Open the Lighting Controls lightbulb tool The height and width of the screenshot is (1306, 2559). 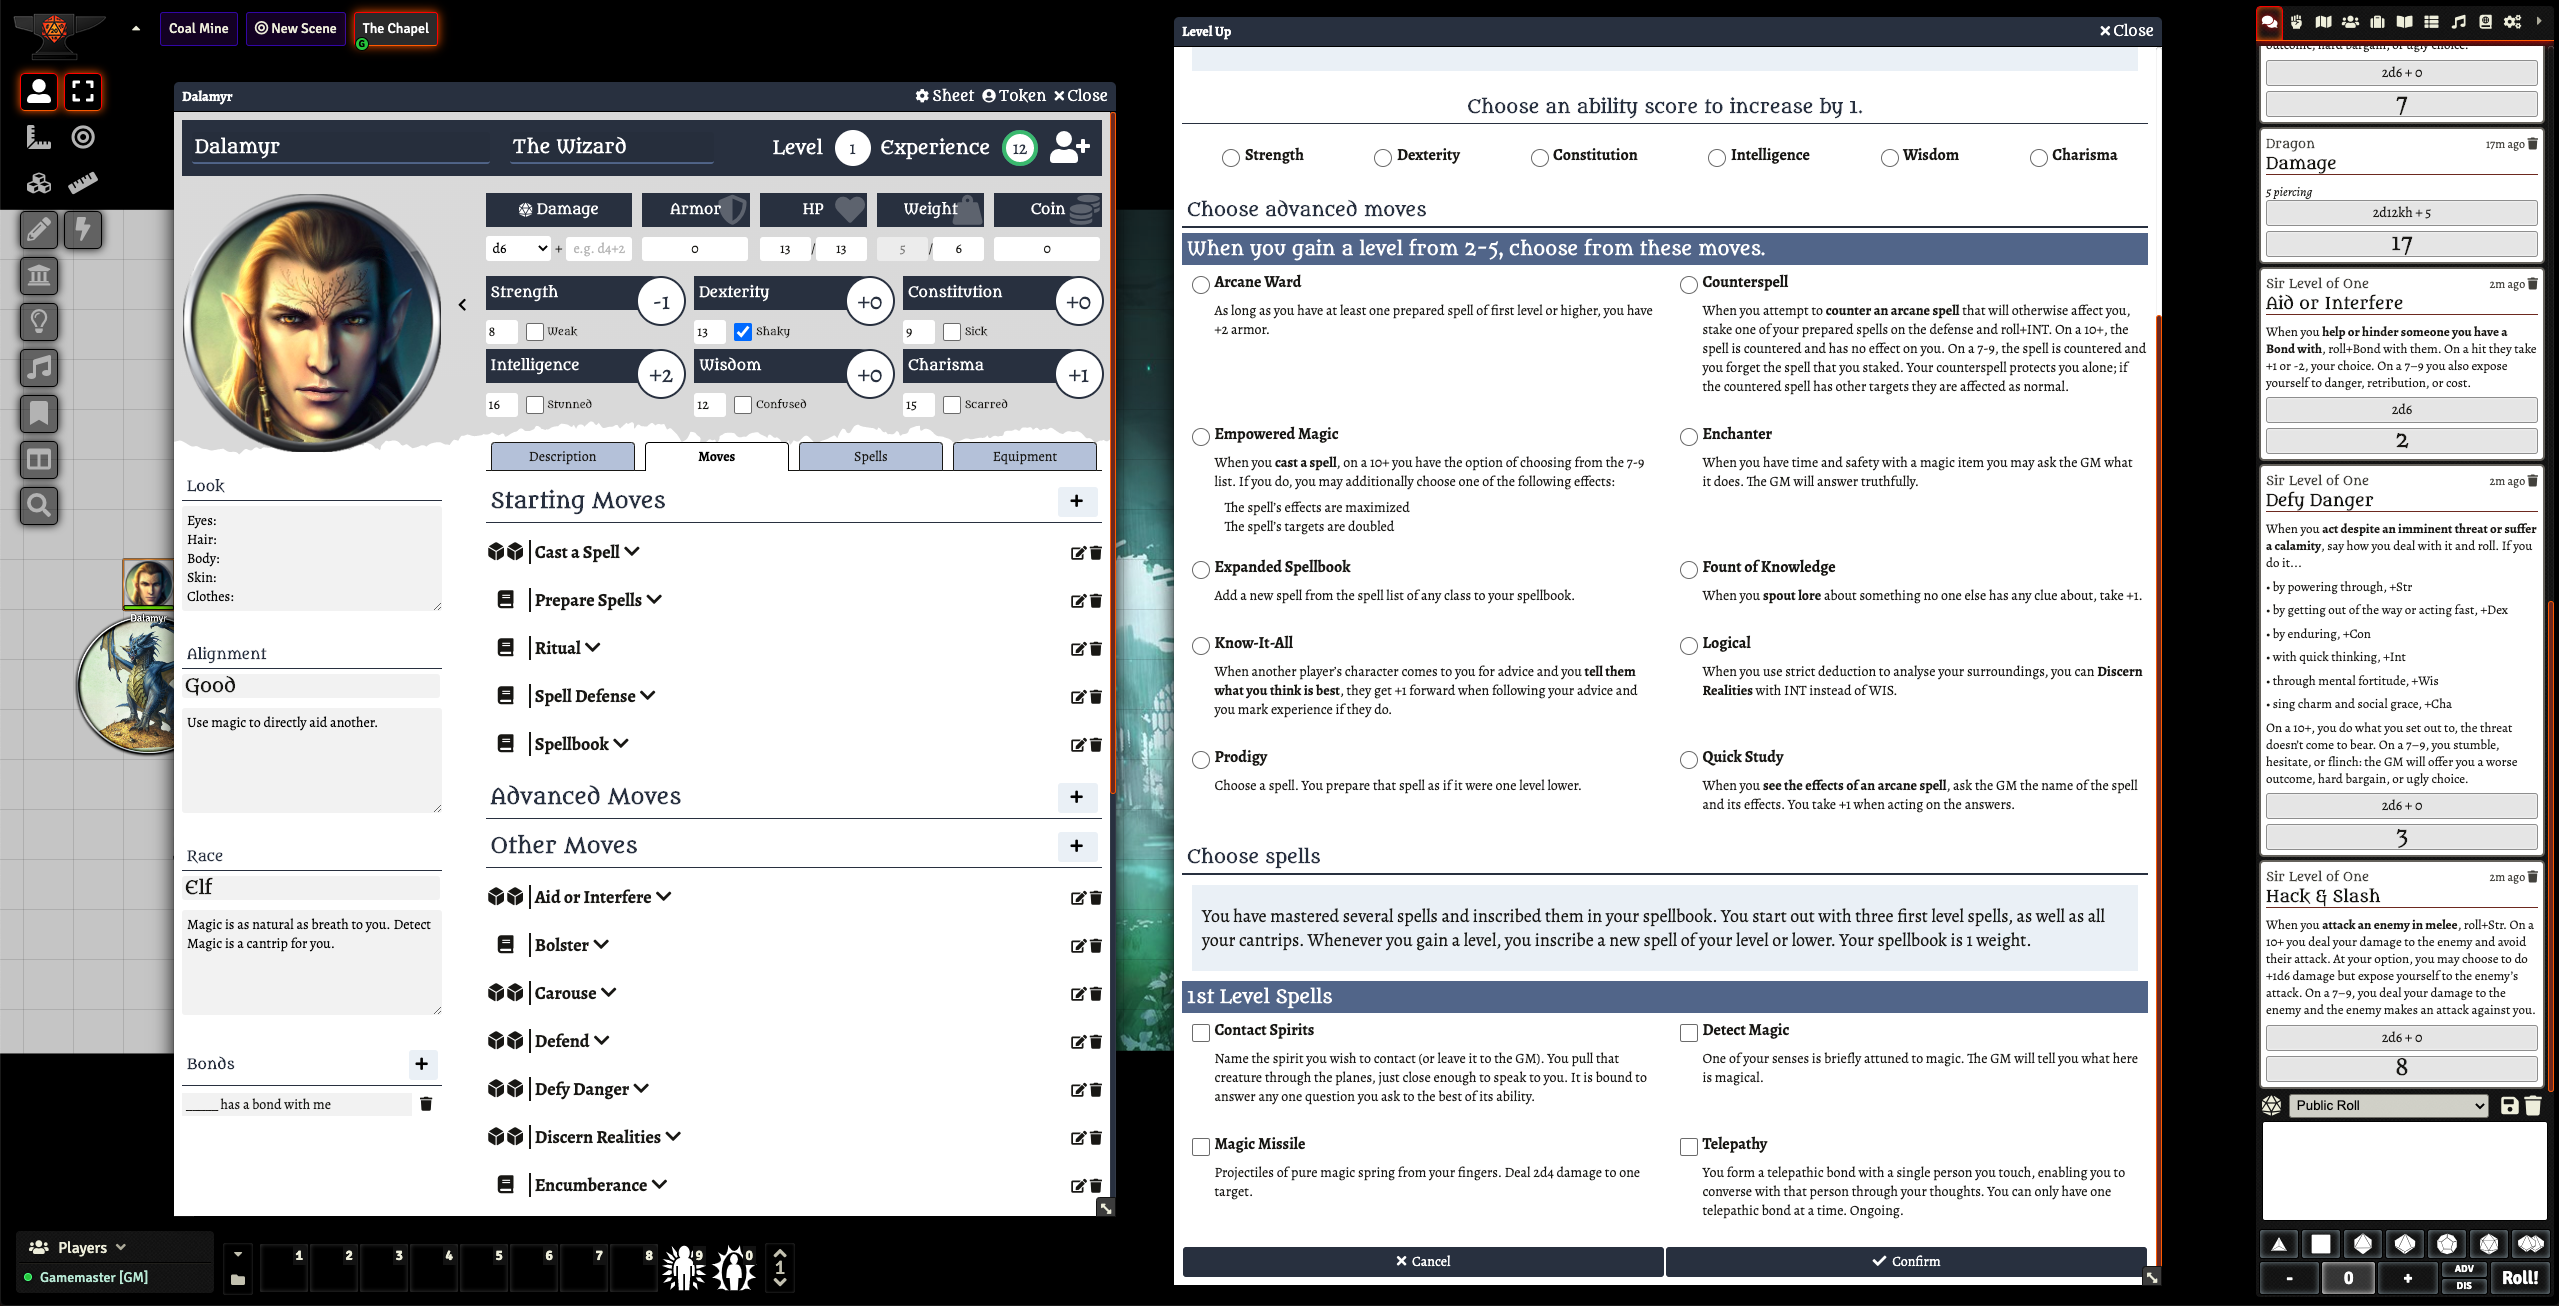point(40,322)
